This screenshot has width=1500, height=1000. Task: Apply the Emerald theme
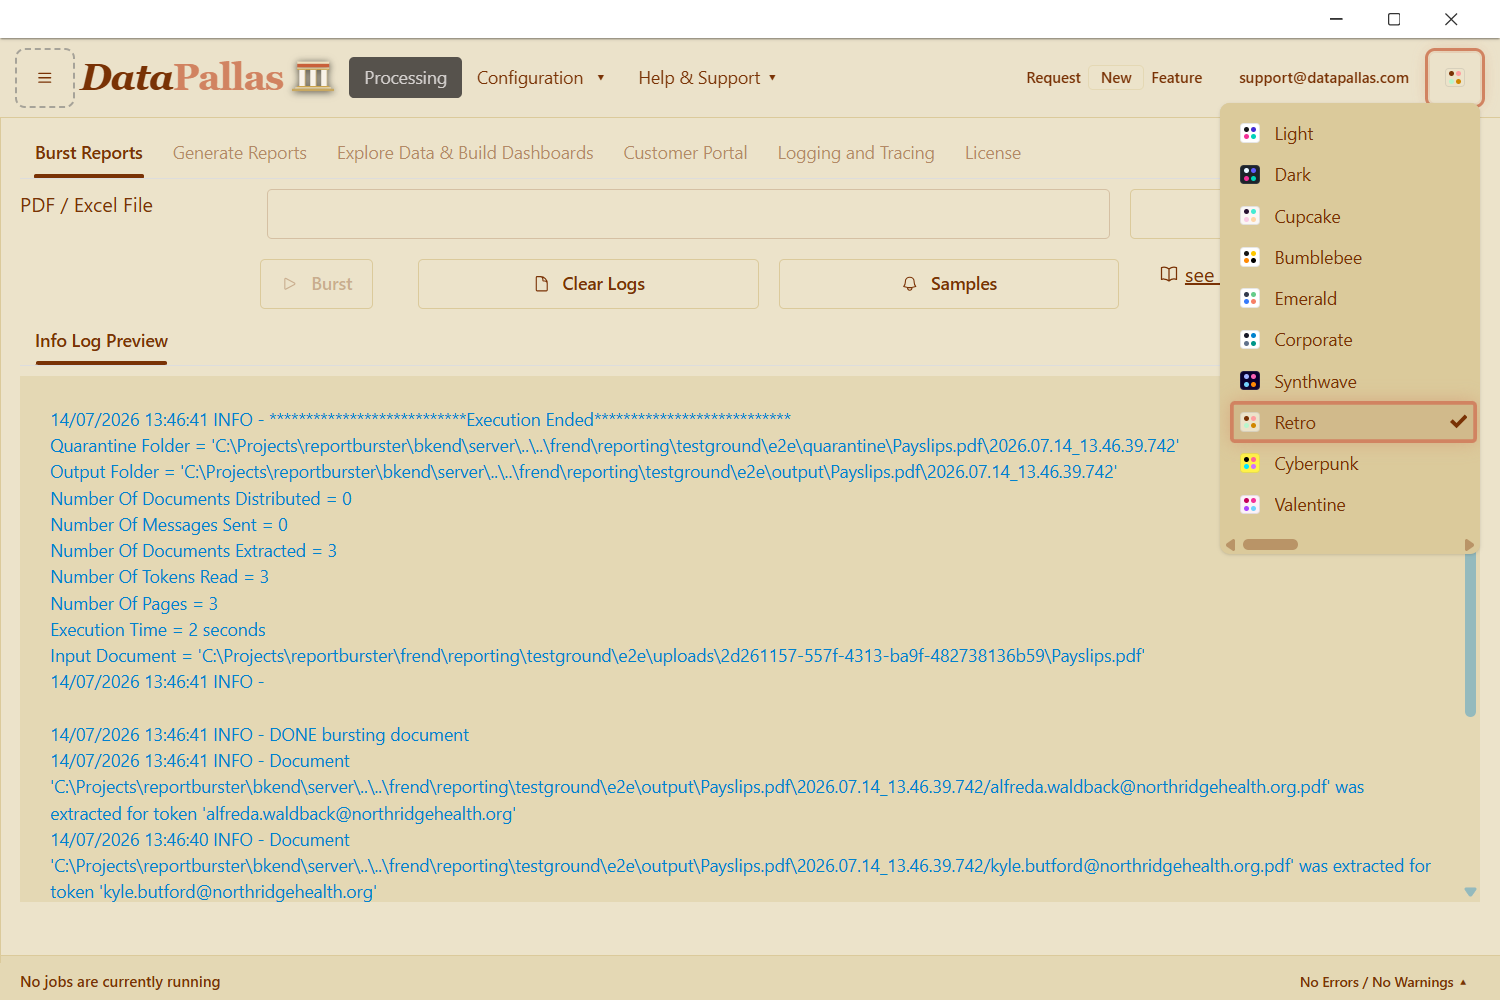[x=1353, y=298]
